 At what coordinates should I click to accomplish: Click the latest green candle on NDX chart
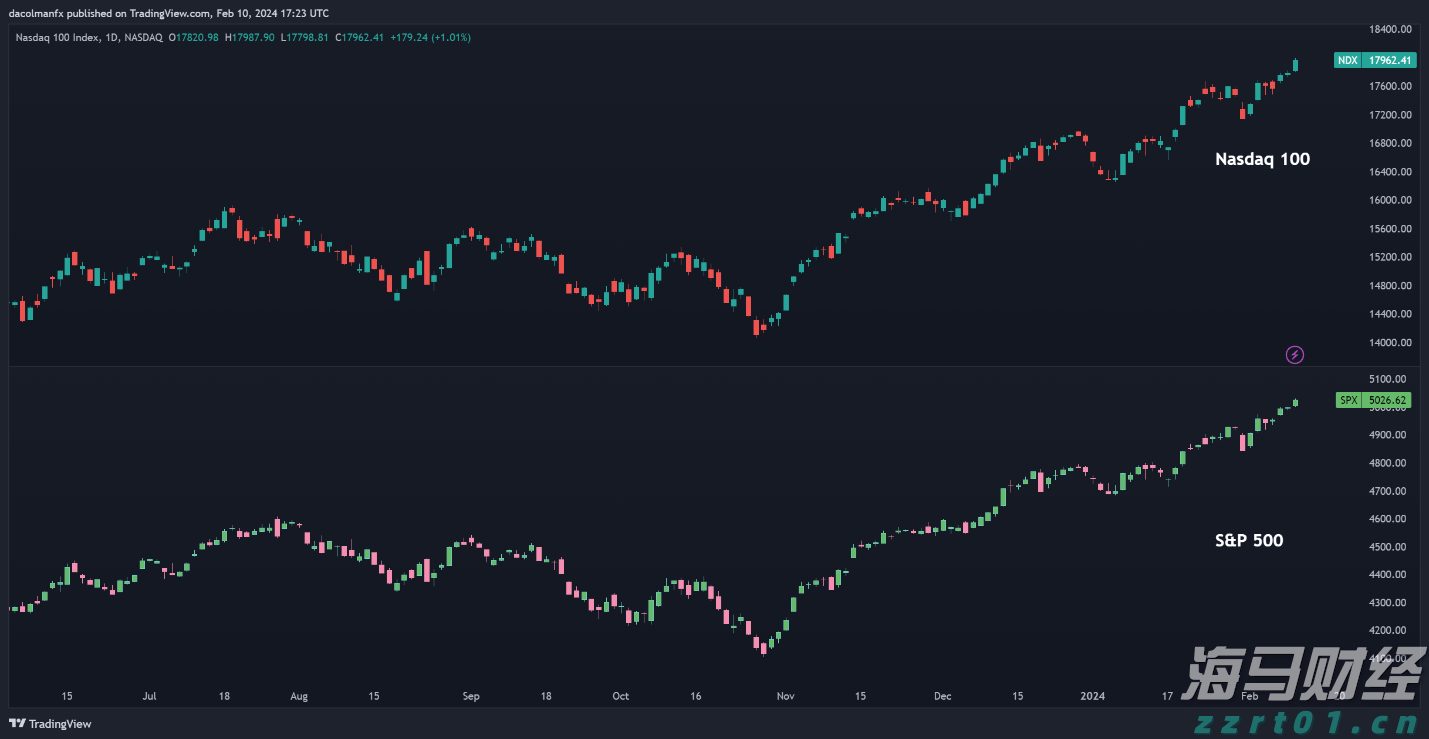coord(1295,65)
